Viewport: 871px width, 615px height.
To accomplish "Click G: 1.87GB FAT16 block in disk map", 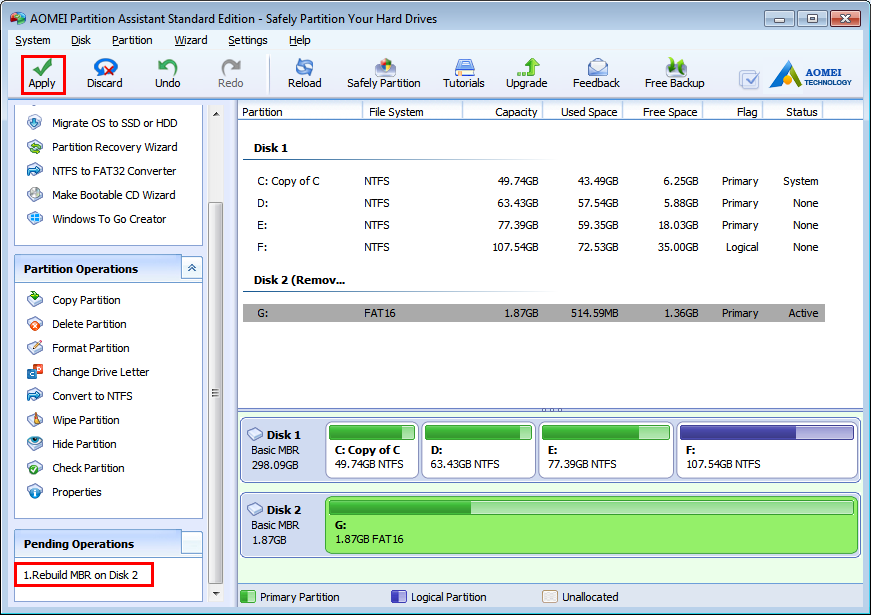I will click(592, 525).
